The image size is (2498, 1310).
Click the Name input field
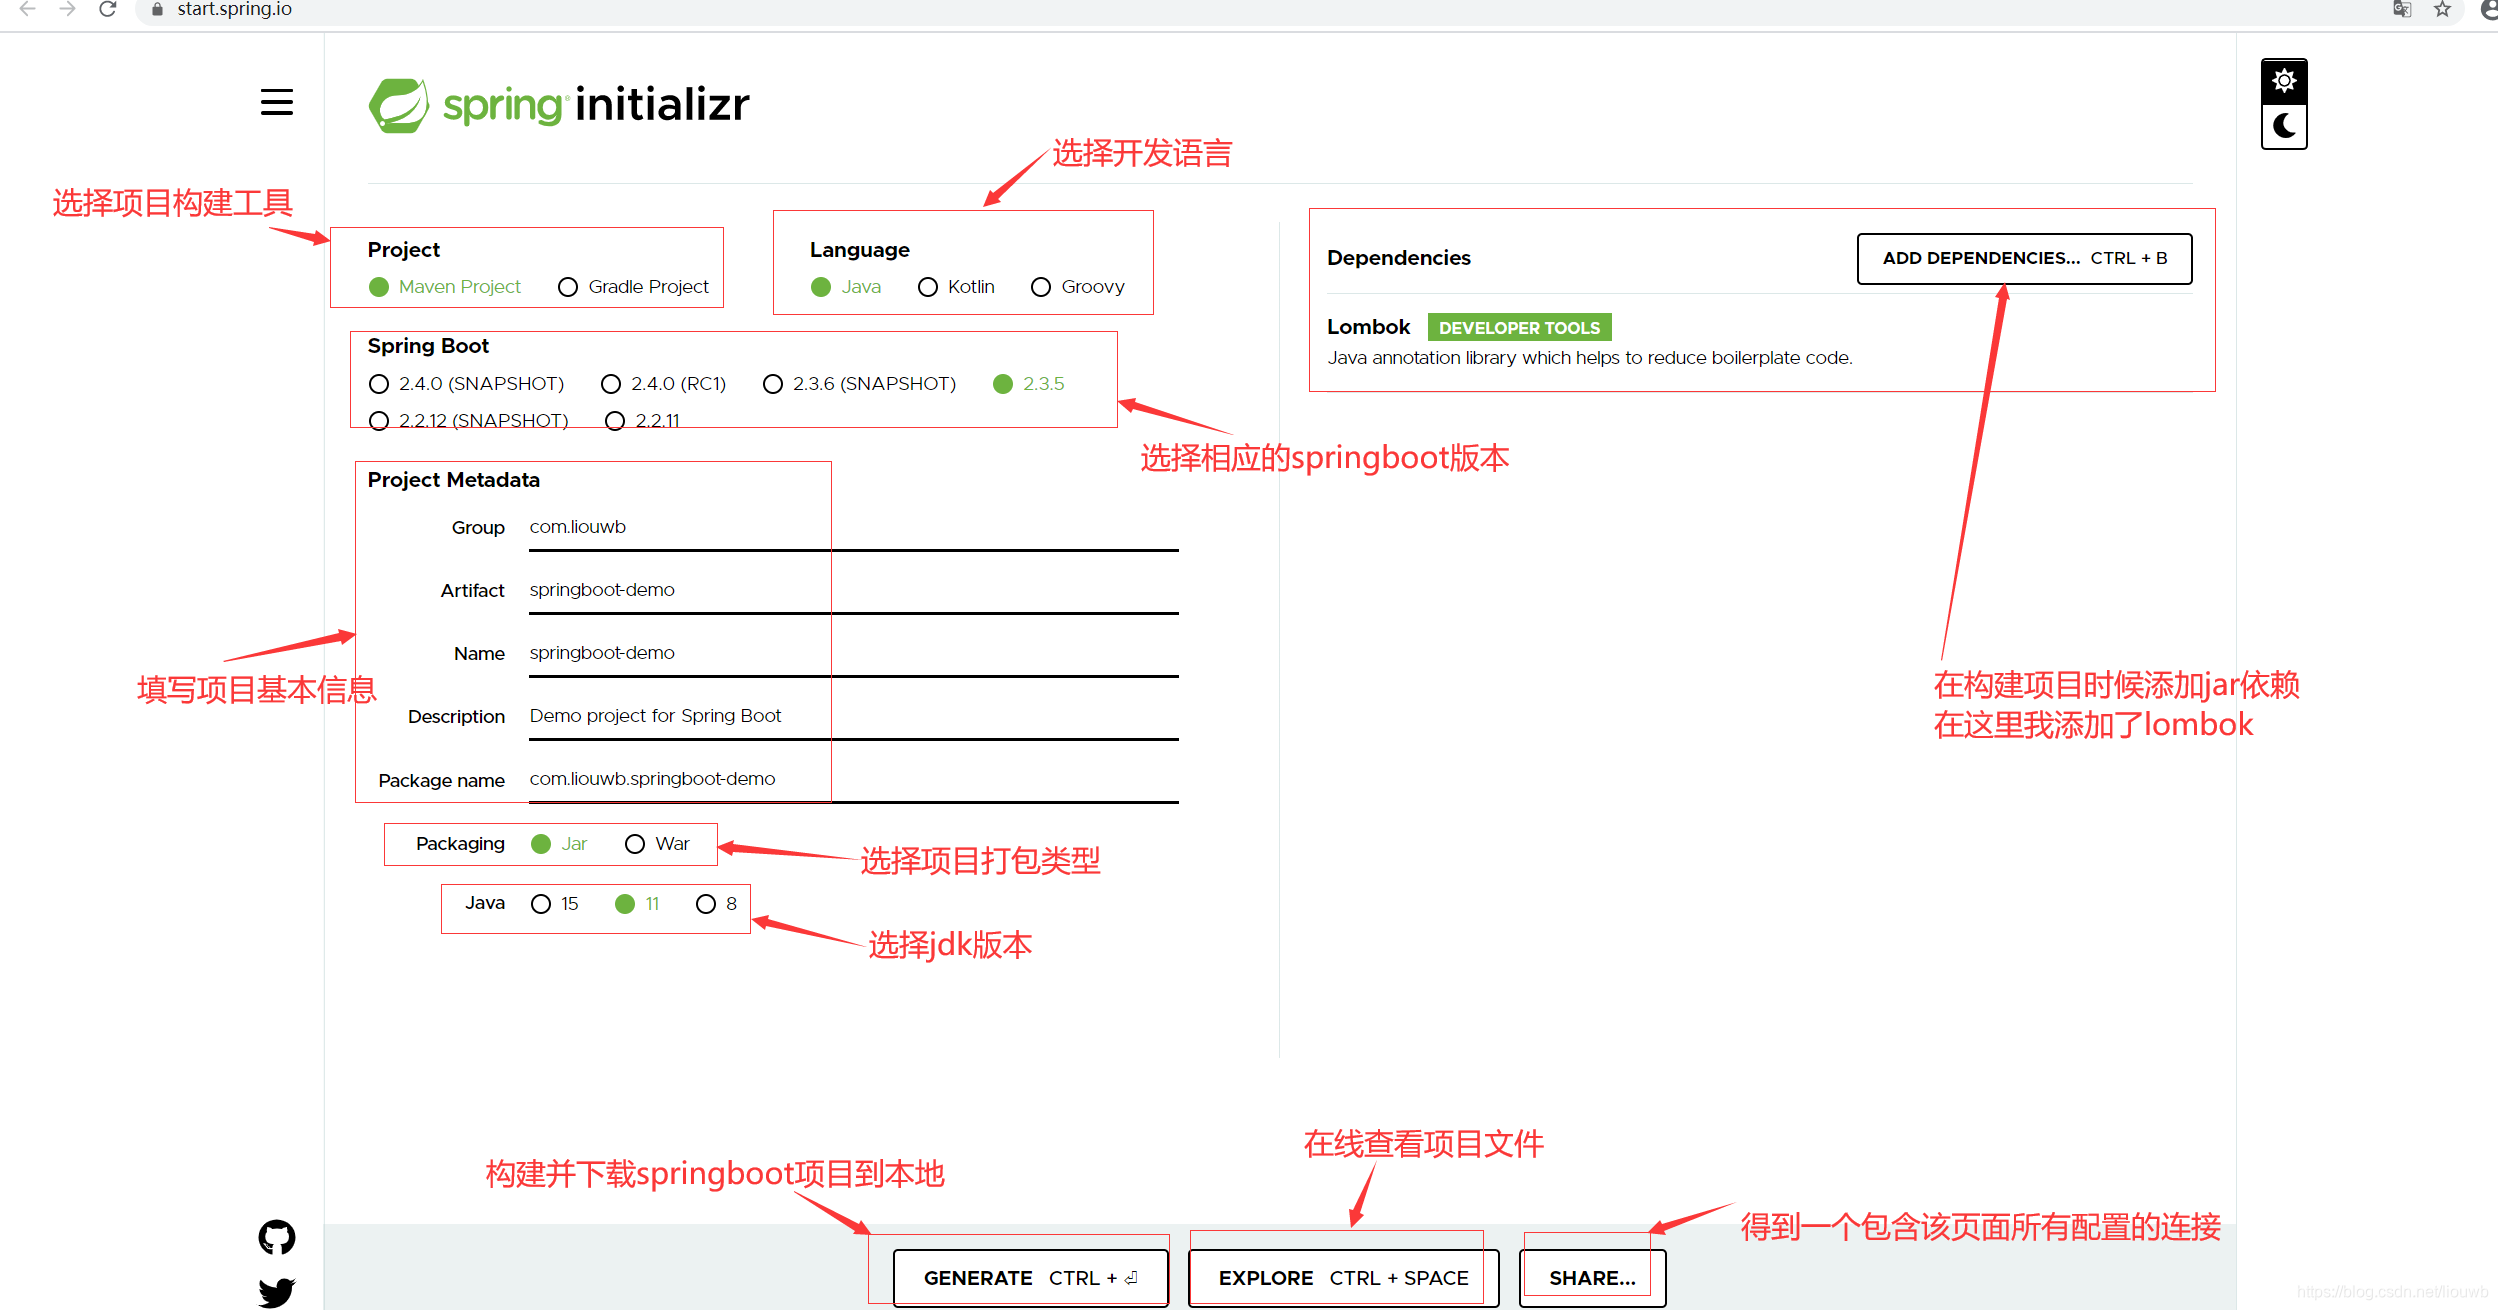854,654
